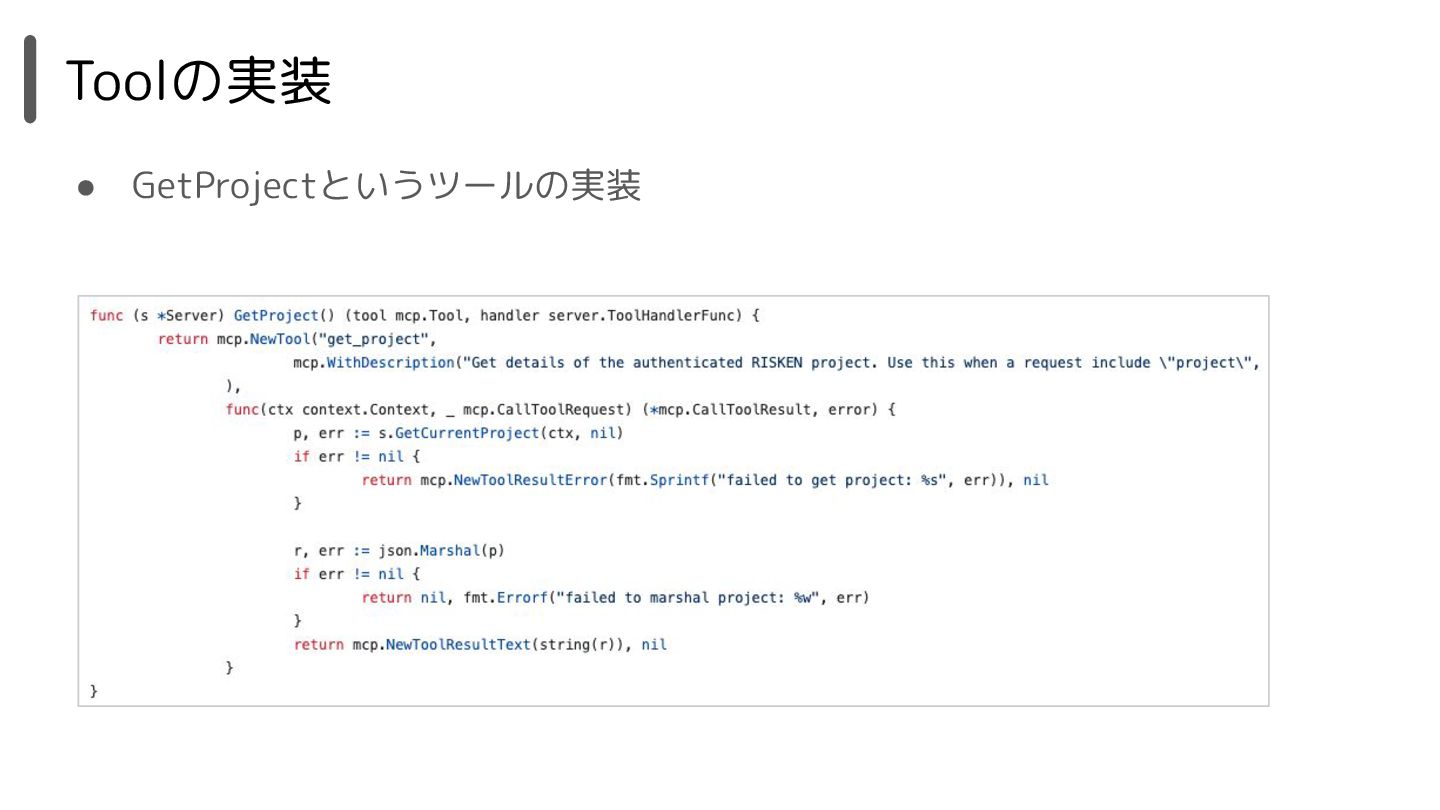1440x810 pixels.
Task: Click the dark vertical bar beside title
Action: click(30, 79)
